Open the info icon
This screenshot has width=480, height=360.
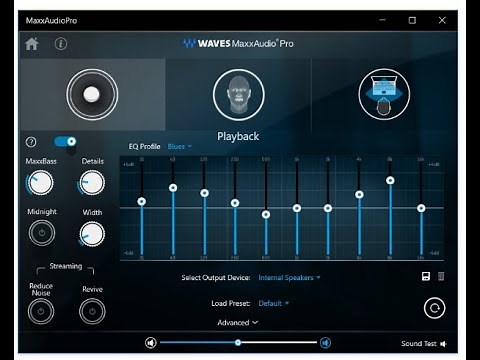coord(61,44)
